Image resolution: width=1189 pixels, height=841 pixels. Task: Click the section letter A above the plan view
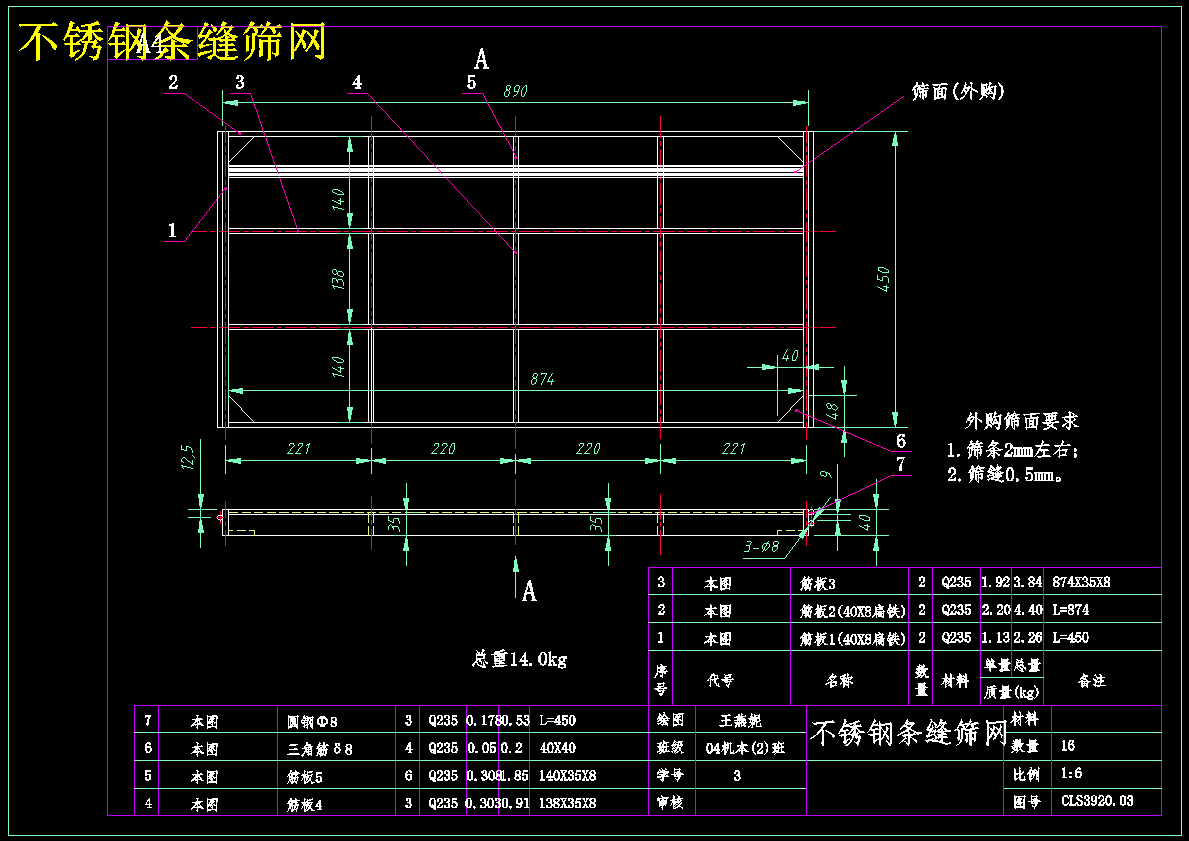pos(482,59)
